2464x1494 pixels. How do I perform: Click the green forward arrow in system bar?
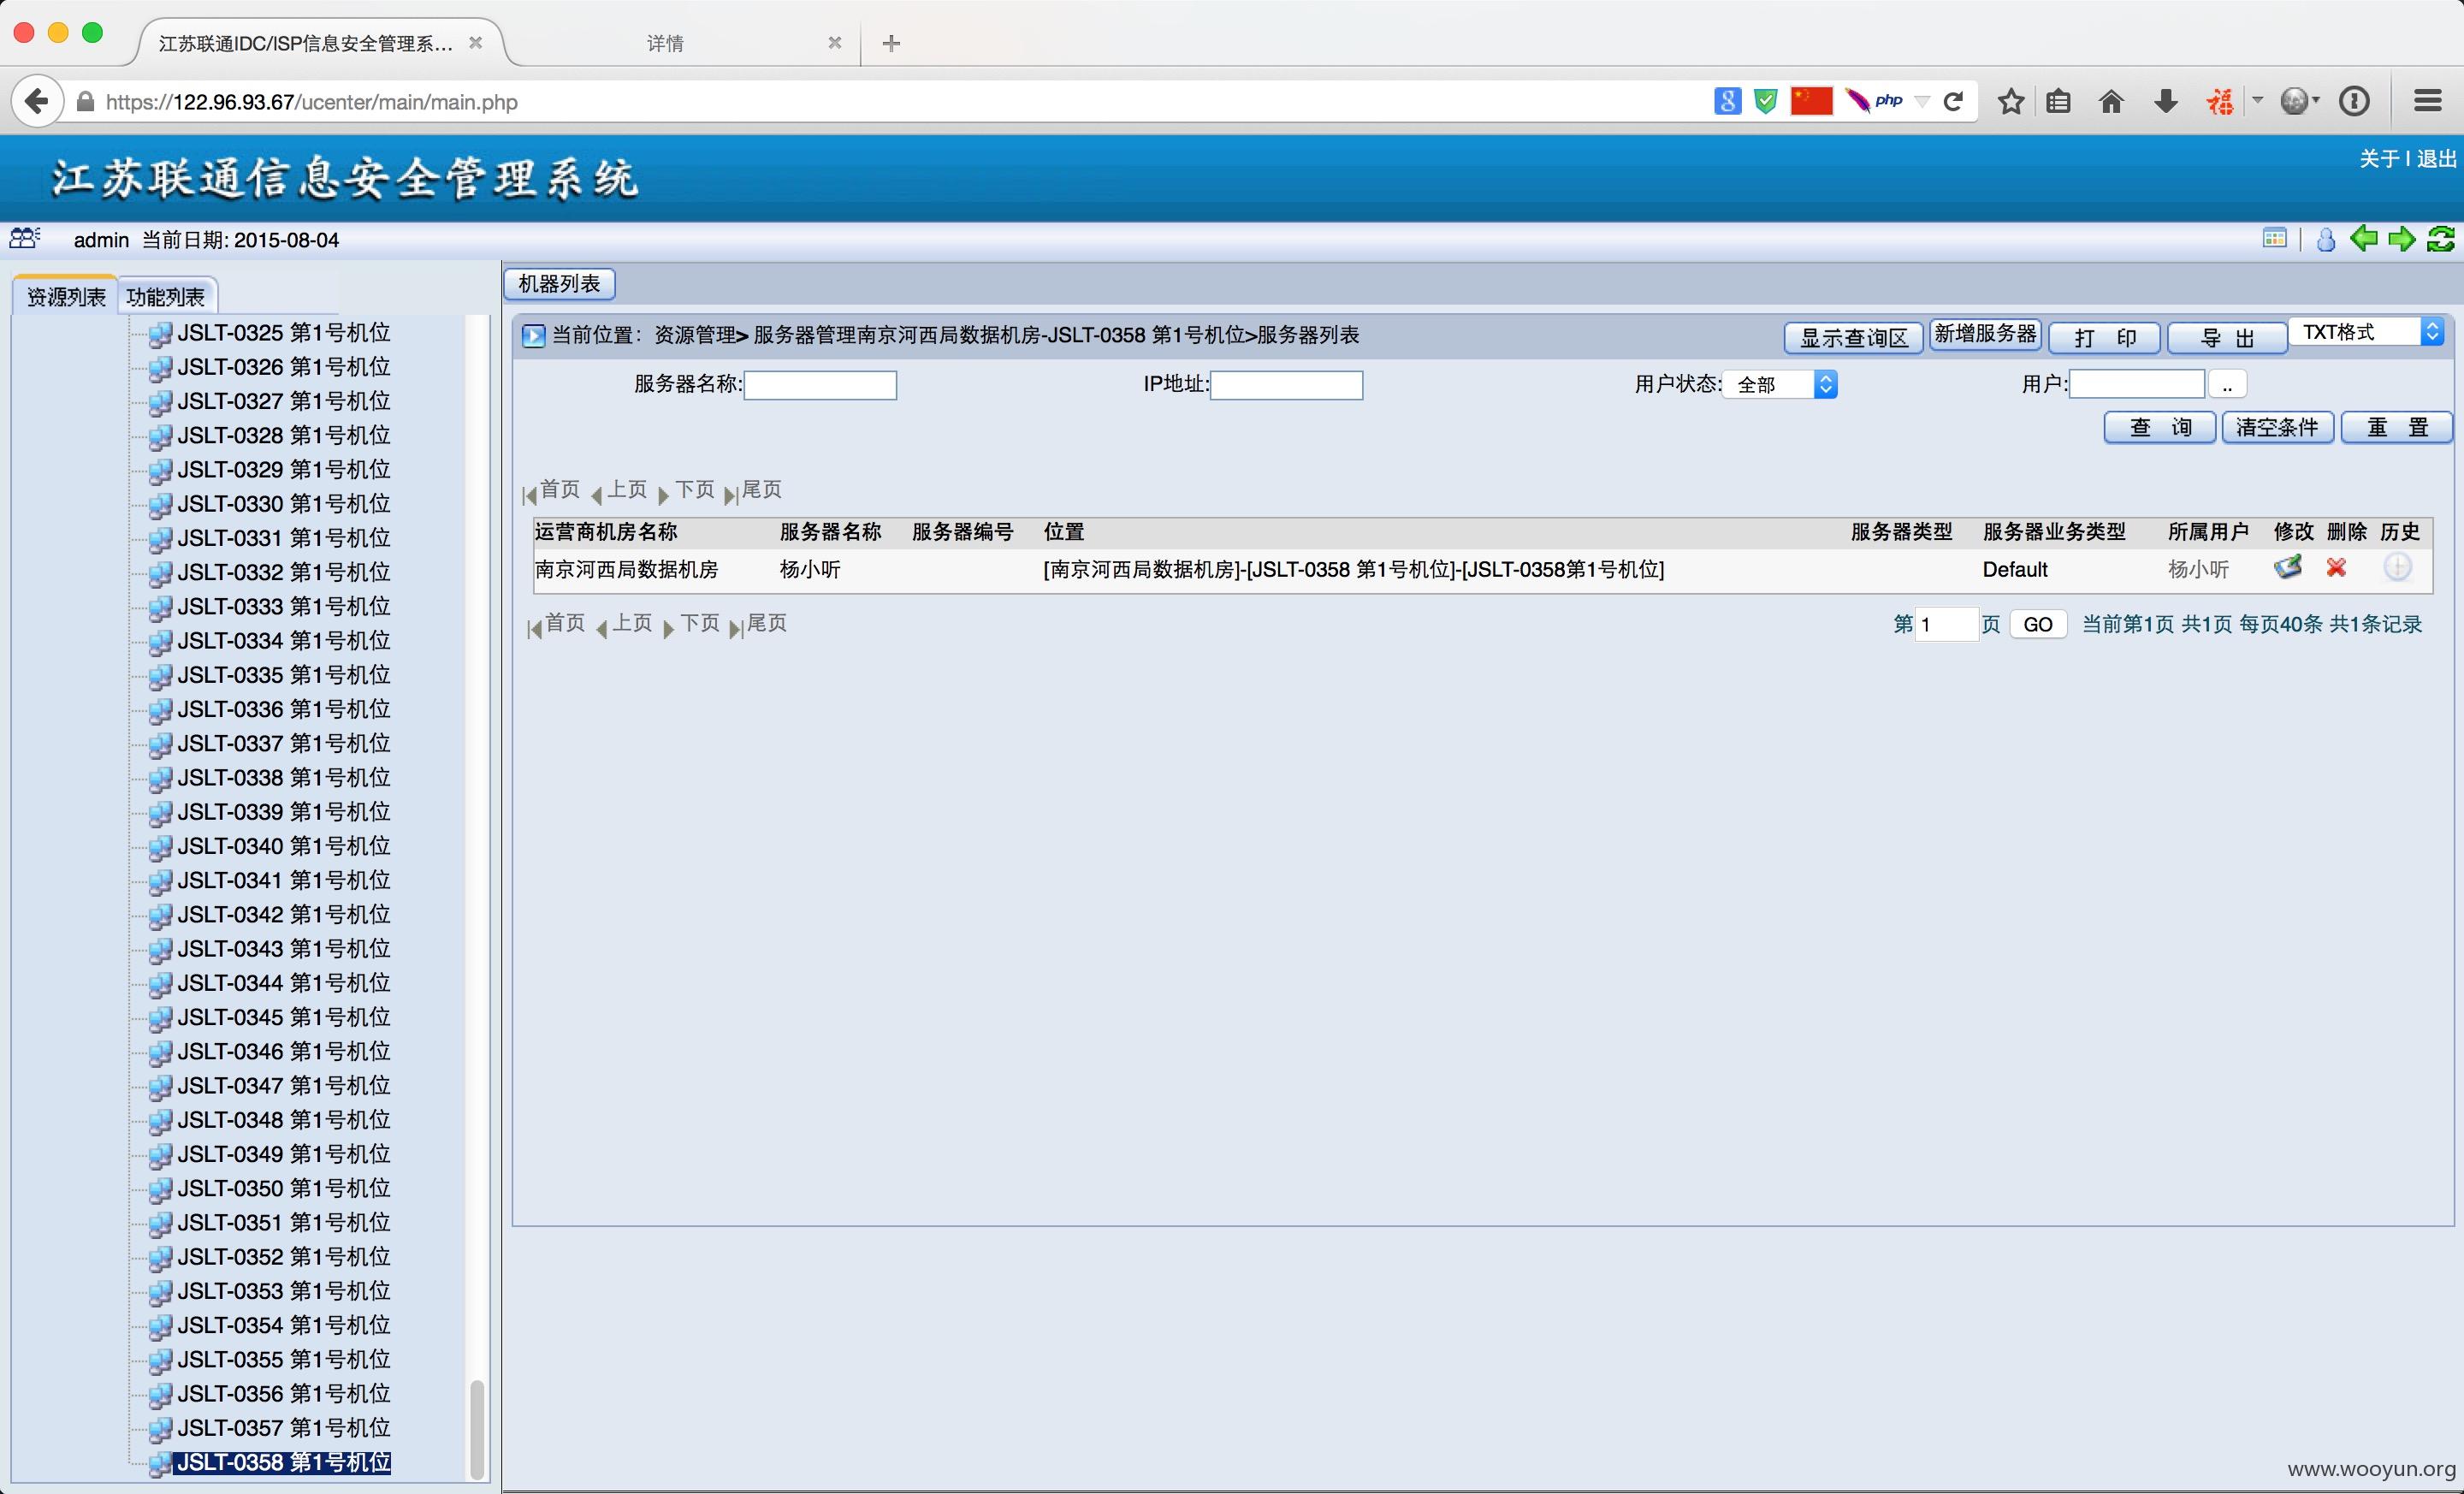click(2401, 238)
